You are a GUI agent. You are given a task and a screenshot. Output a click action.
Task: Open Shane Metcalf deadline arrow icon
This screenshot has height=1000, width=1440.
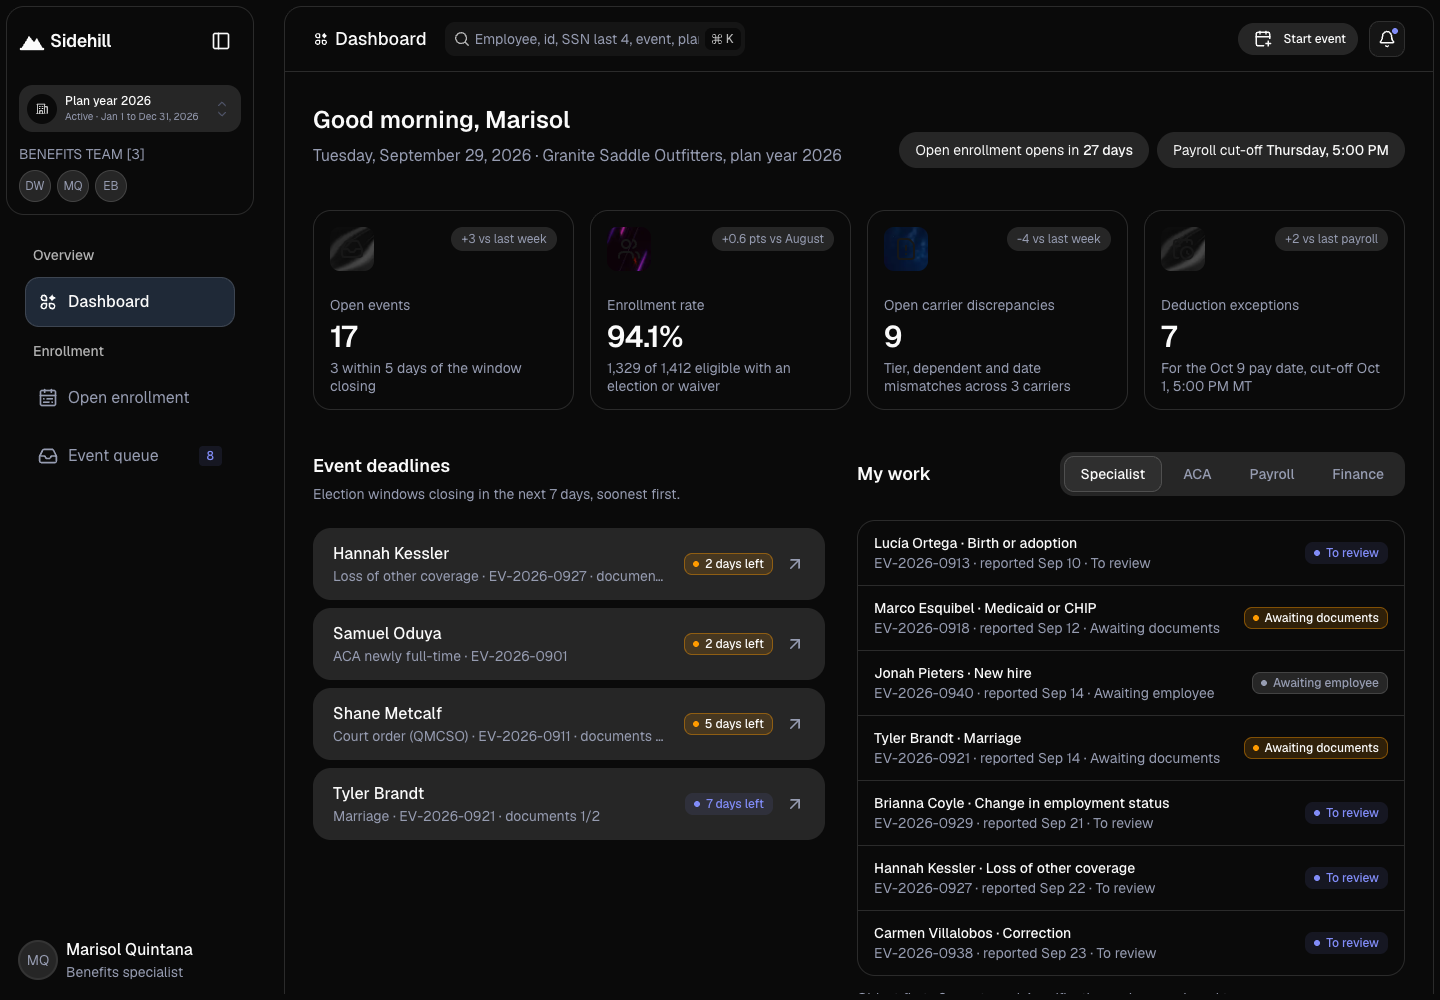pos(795,724)
